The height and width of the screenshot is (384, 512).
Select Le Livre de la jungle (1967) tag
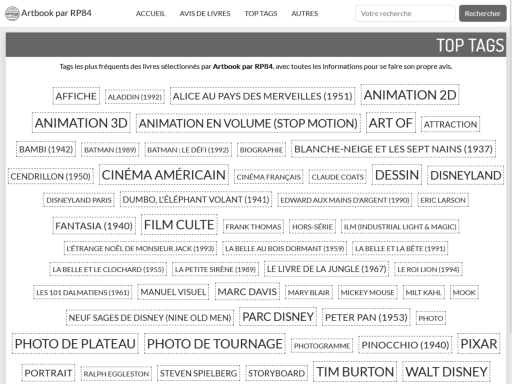point(327,269)
